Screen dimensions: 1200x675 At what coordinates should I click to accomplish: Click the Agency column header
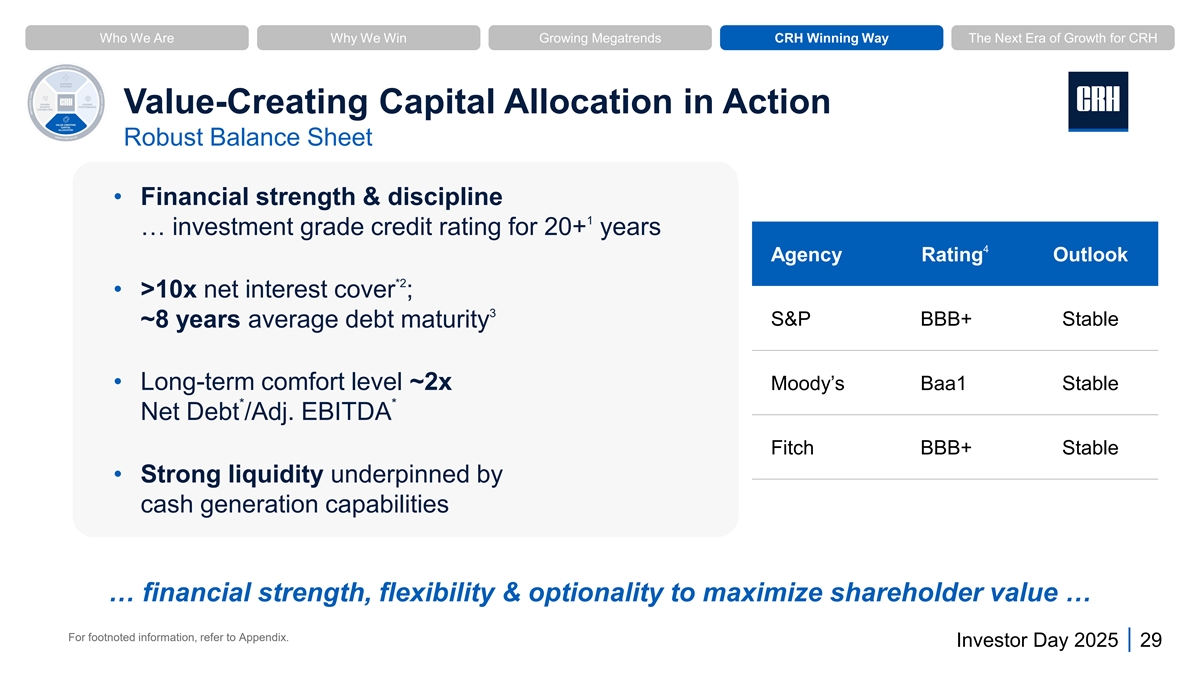tap(806, 255)
